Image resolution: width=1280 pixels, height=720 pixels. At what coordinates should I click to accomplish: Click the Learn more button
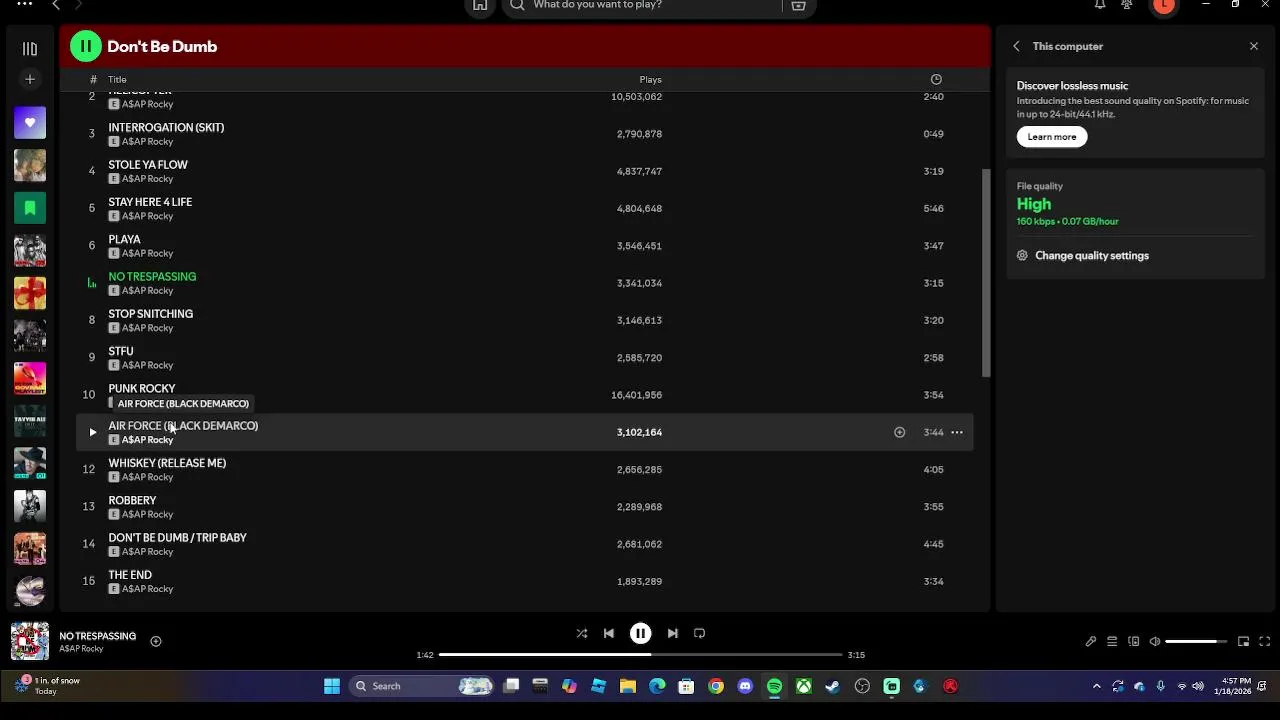[1052, 137]
